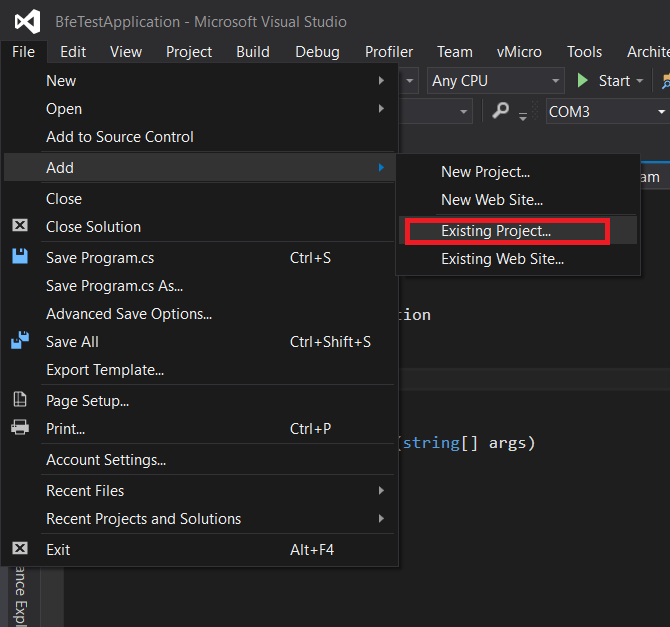
Task: Select Close in File menu
Action: coord(199,199)
